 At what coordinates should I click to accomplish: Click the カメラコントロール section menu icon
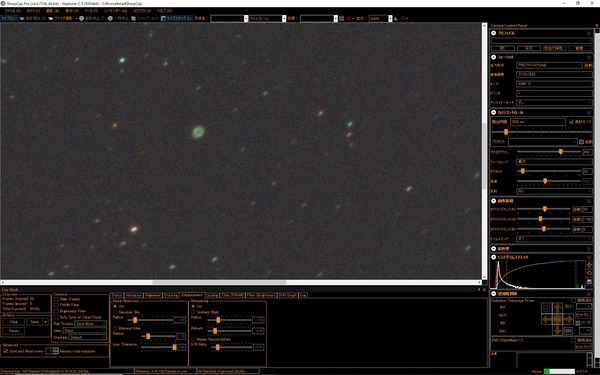[x=589, y=113]
